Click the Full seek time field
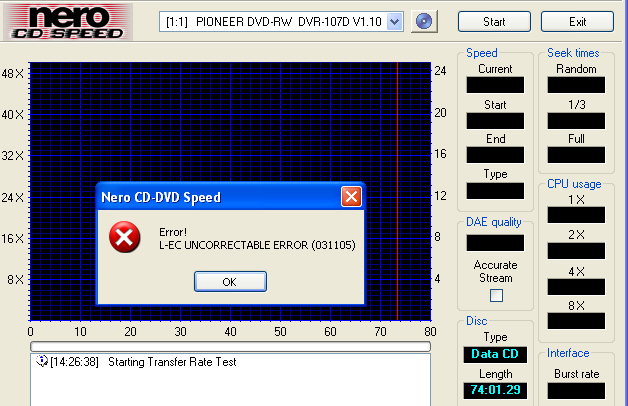Image resolution: width=628 pixels, height=406 pixels. pos(576,155)
